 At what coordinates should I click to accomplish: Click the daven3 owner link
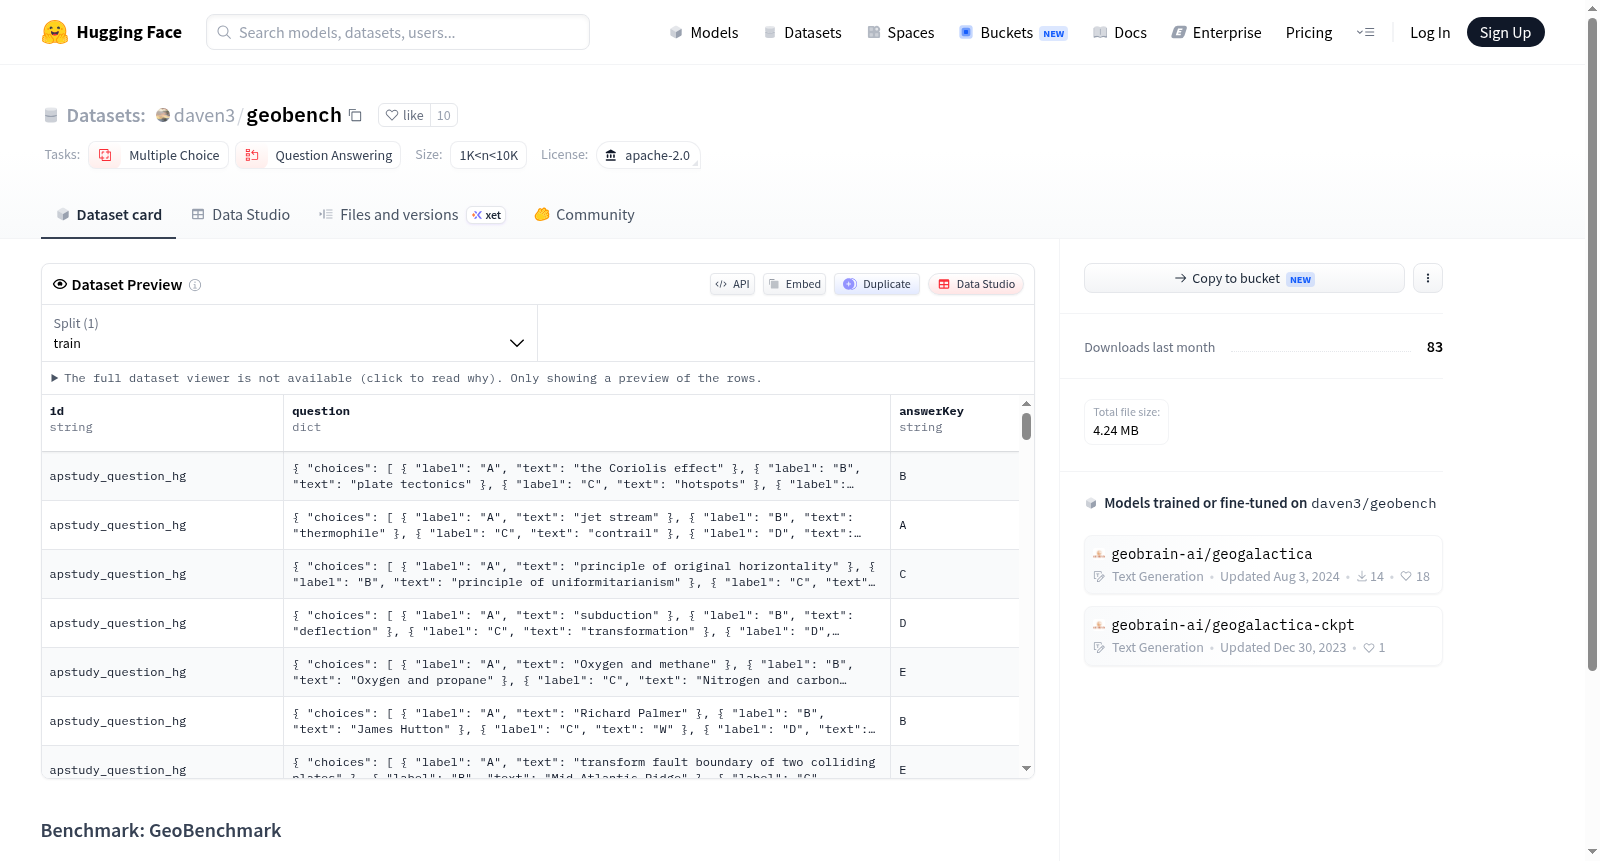tap(204, 115)
